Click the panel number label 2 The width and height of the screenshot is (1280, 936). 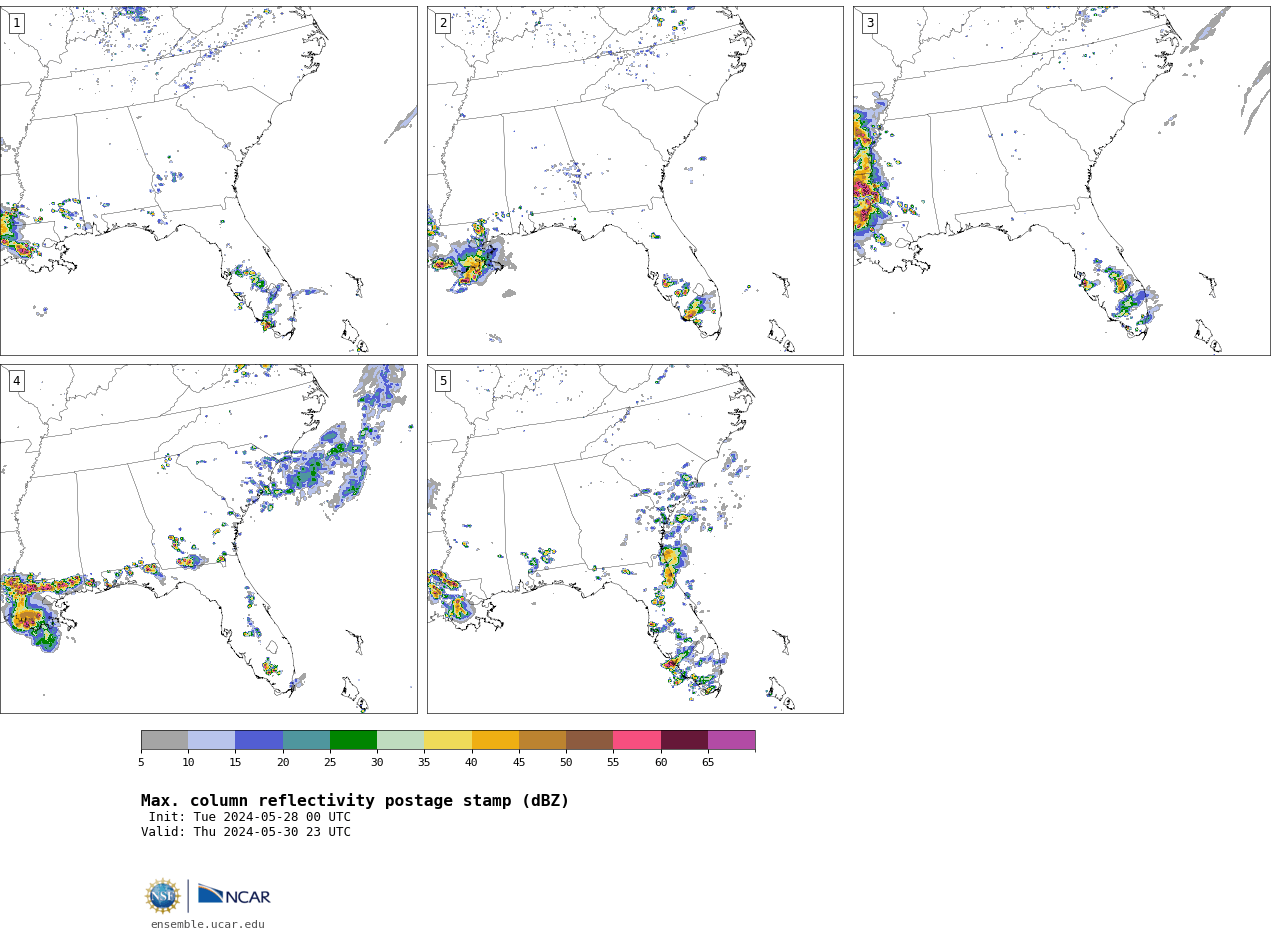[443, 23]
